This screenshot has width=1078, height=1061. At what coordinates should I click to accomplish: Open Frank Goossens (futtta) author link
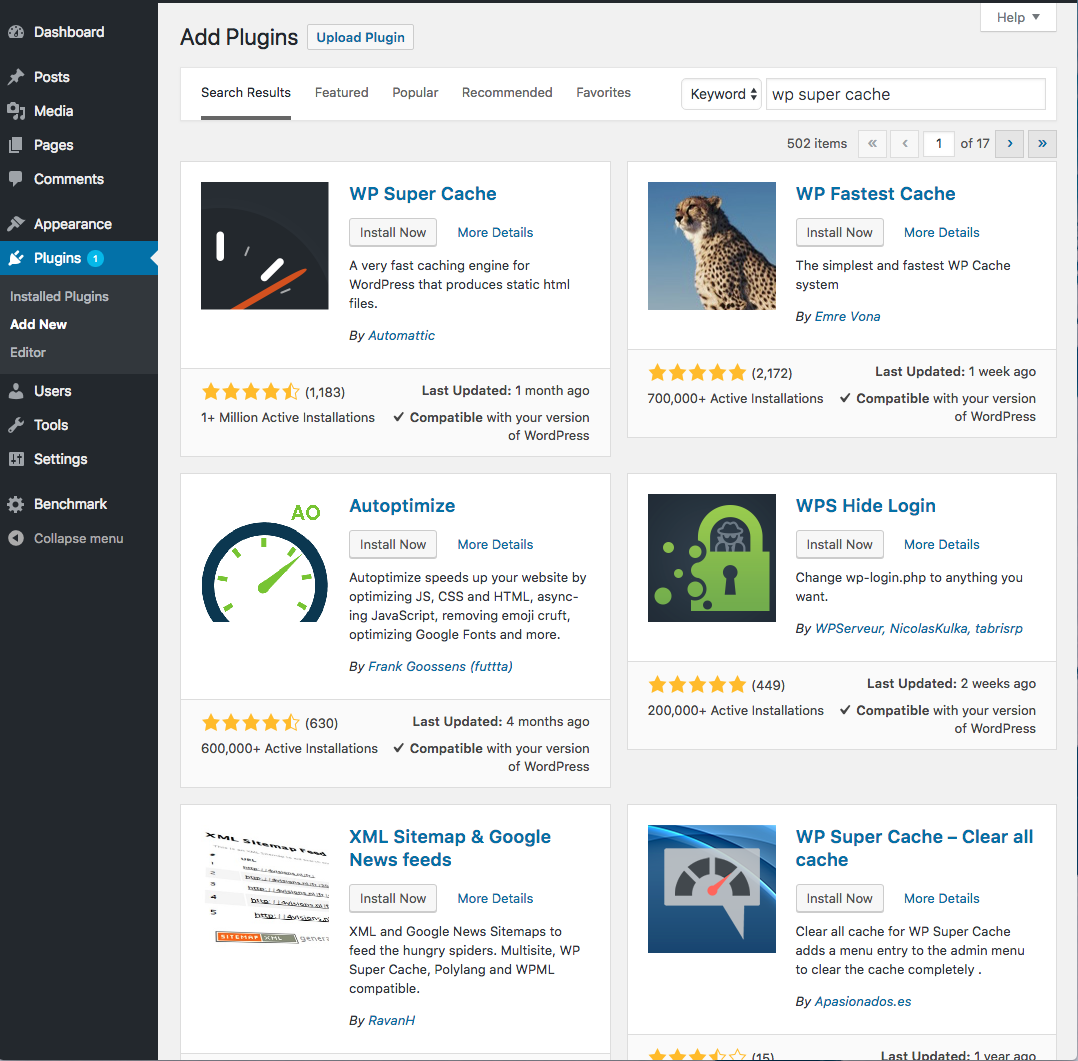pos(440,666)
